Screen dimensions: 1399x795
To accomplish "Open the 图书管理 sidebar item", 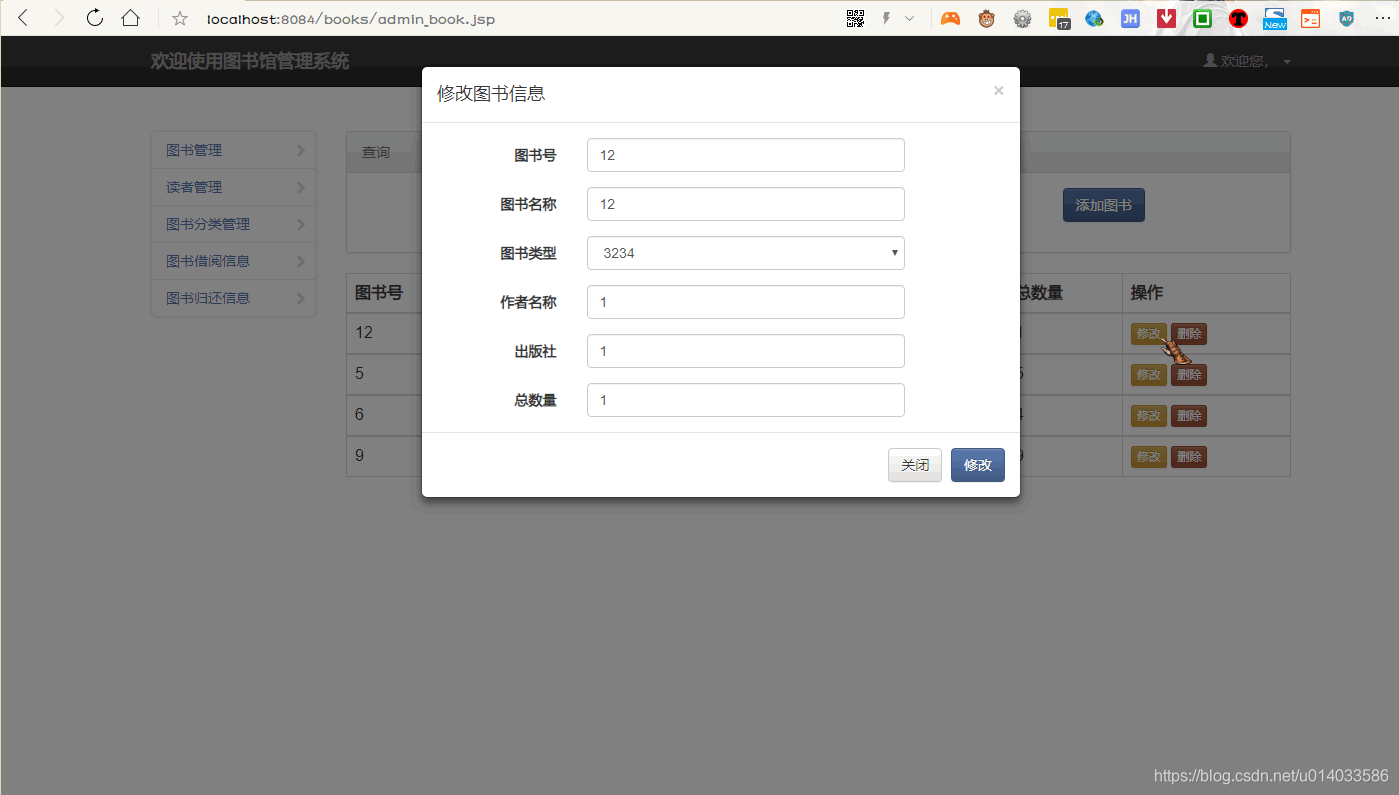I will point(233,150).
